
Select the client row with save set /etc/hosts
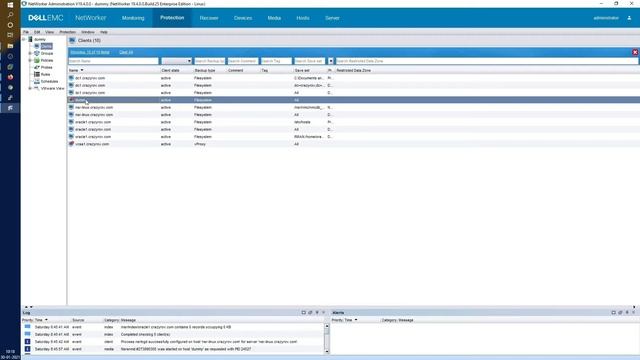[353, 122]
